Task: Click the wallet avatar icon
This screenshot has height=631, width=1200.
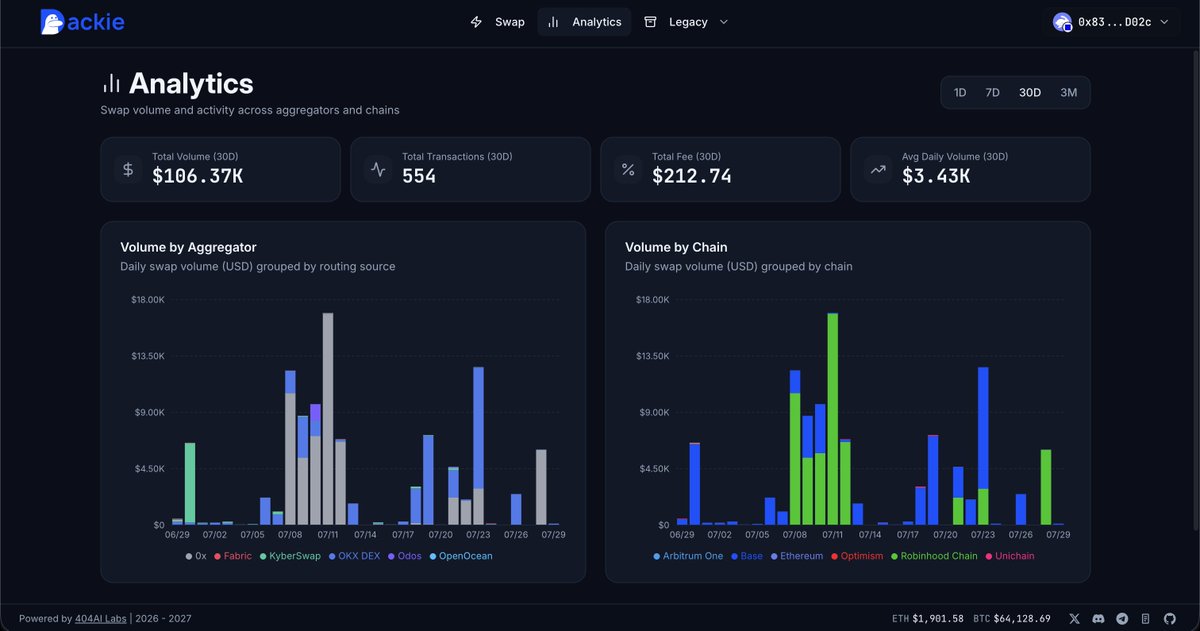Action: [x=1062, y=22]
